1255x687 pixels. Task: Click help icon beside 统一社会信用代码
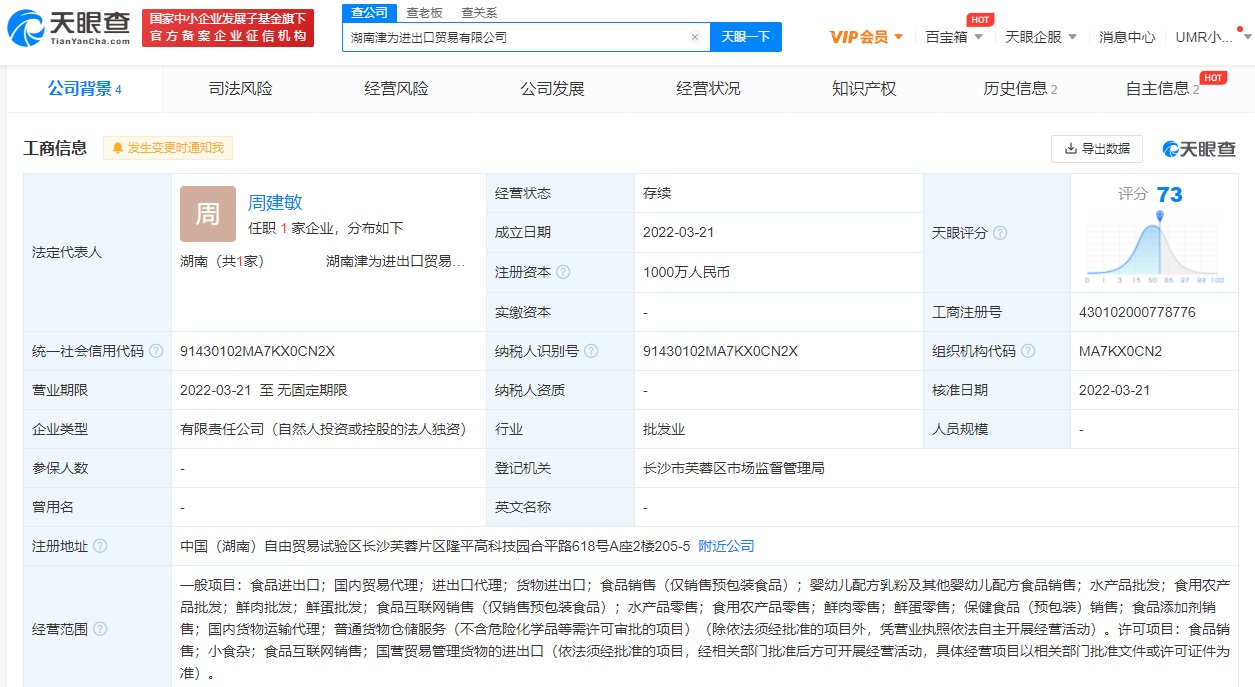pos(155,351)
